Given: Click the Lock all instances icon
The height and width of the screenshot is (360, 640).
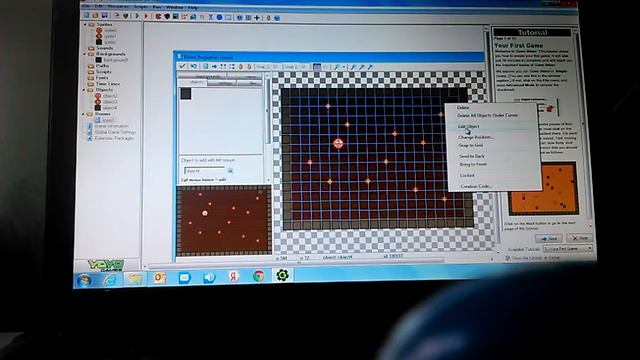Looking at the screenshot, I should point(240,67).
